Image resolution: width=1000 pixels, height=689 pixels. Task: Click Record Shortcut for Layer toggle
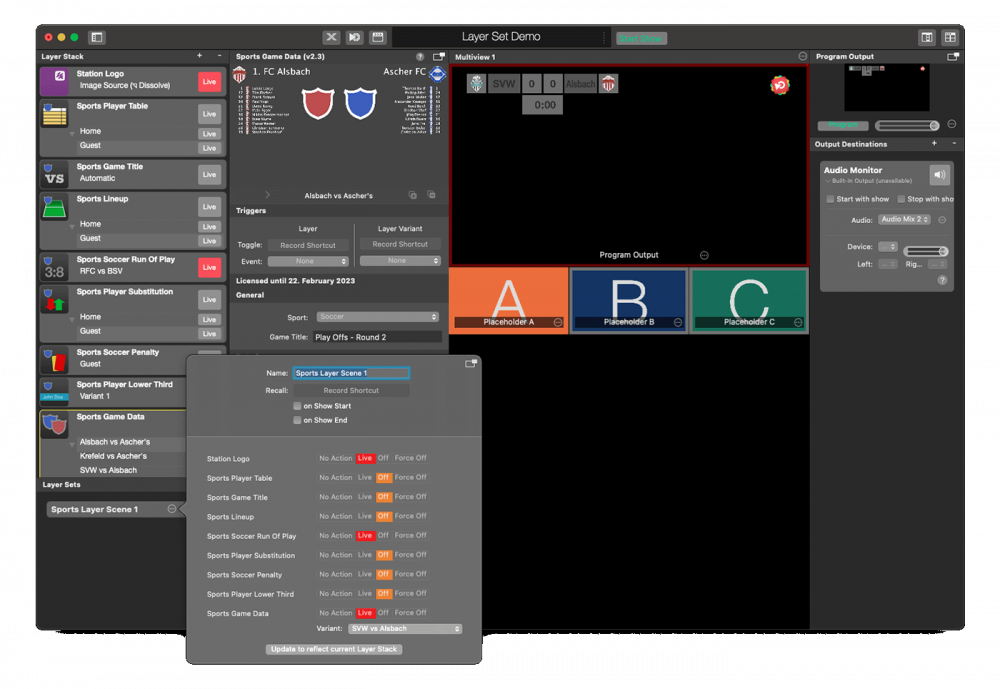(308, 245)
